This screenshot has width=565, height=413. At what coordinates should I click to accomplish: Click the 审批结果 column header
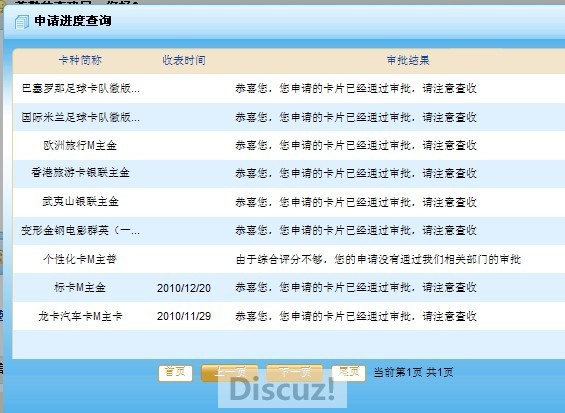point(408,60)
